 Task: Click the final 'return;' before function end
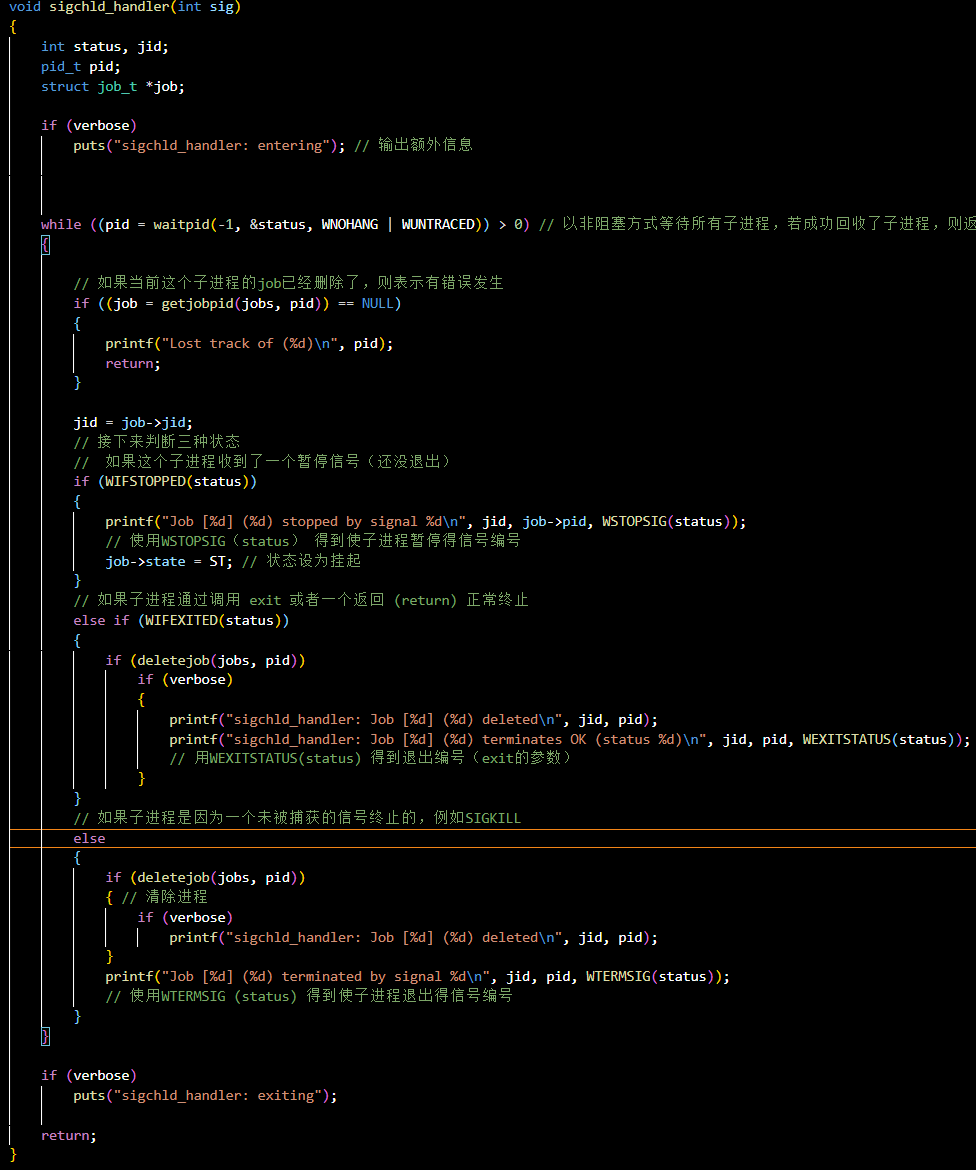click(x=69, y=1136)
